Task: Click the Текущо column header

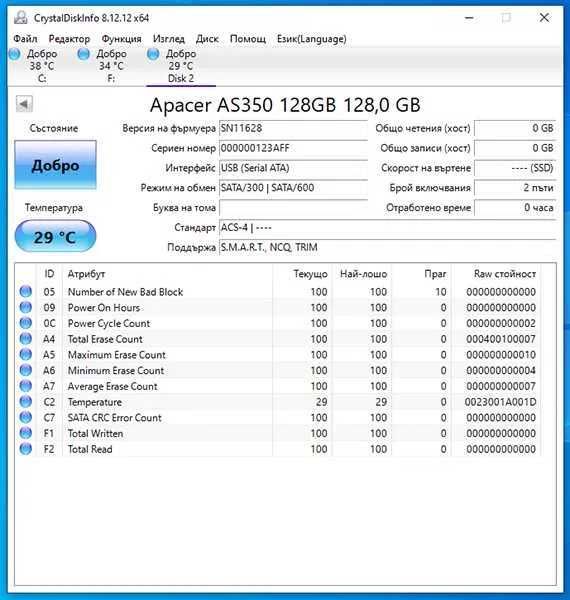Action: tap(303, 274)
